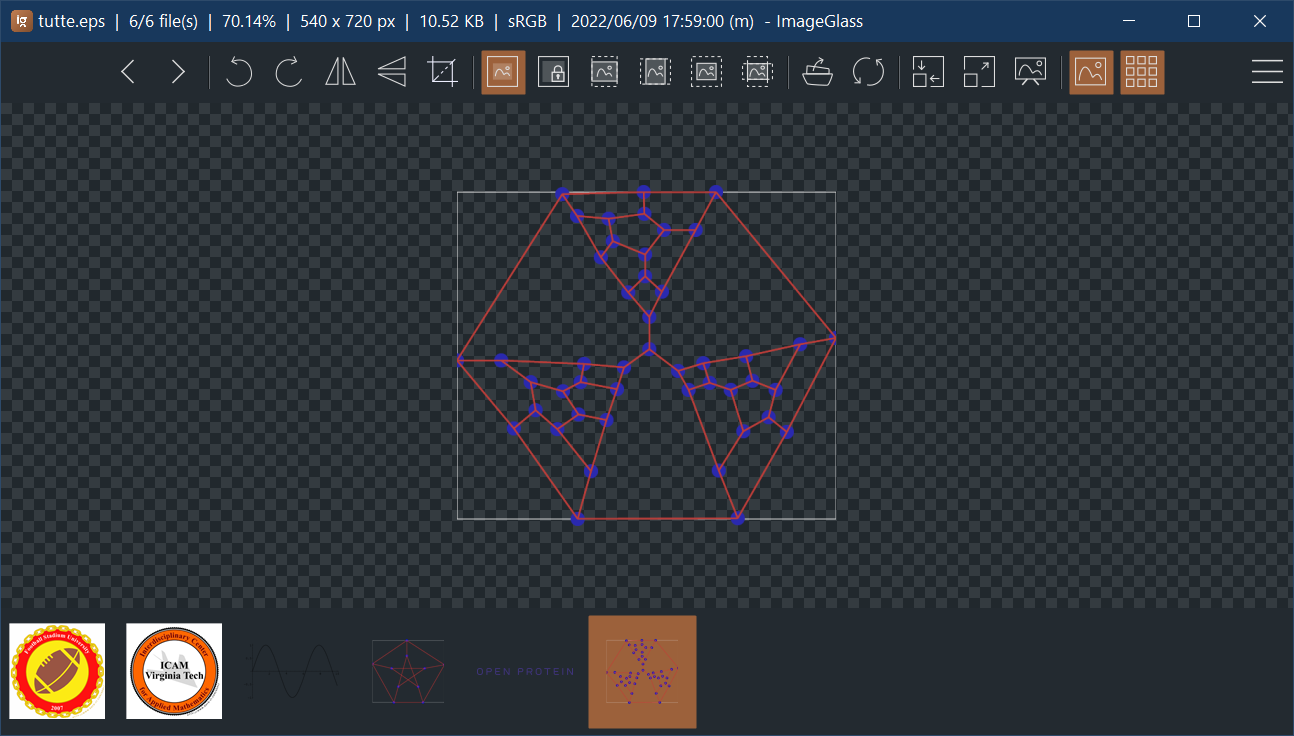Enter full screen mode
Image resolution: width=1294 pixels, height=736 pixels.
pos(979,72)
